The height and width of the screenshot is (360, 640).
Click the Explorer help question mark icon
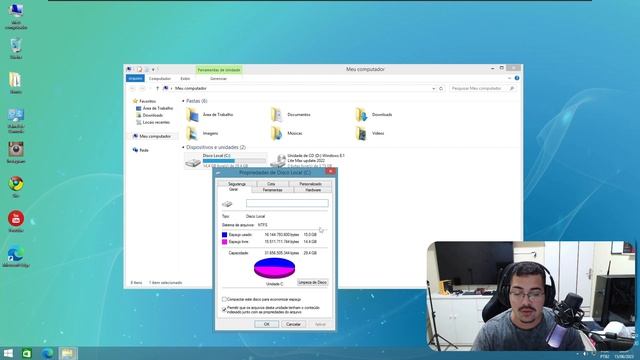[517, 78]
